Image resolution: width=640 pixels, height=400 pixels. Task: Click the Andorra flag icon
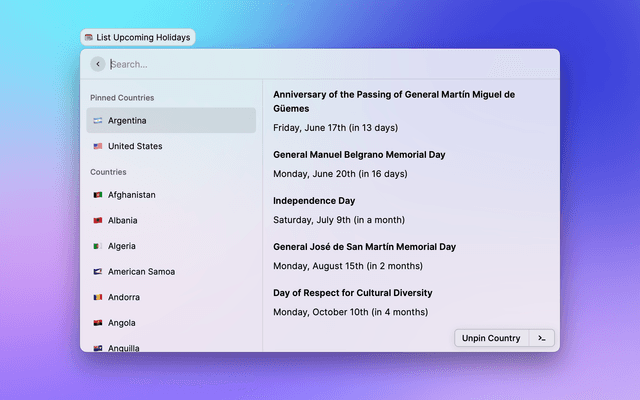coord(98,298)
